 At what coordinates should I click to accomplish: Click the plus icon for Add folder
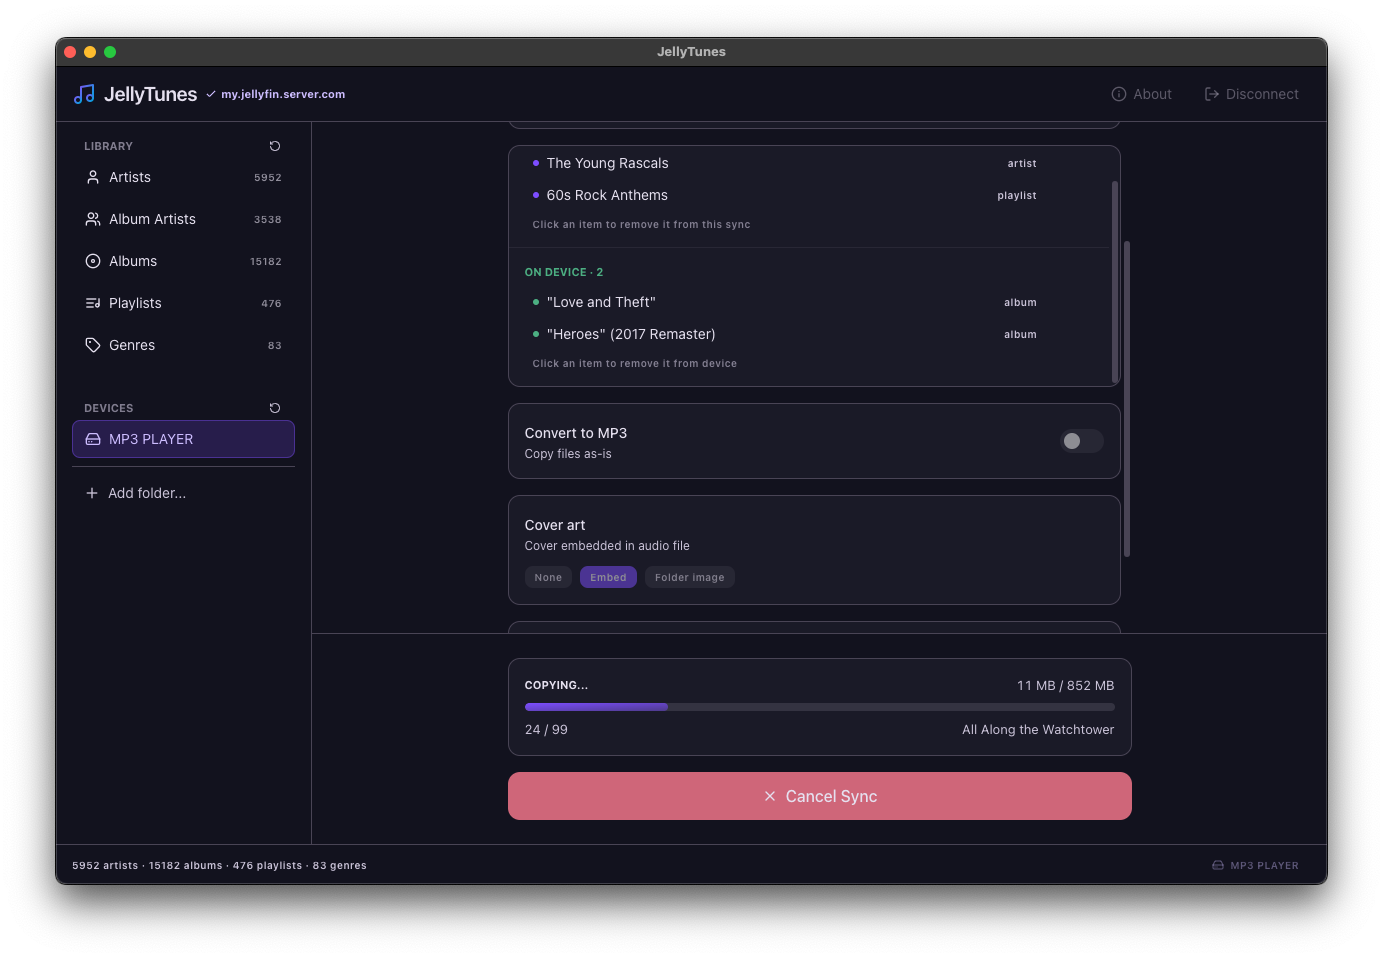coord(92,493)
